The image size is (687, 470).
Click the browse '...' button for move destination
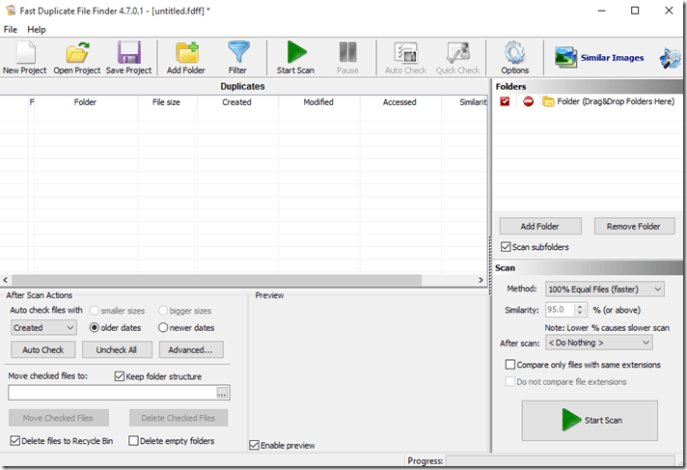click(x=222, y=393)
